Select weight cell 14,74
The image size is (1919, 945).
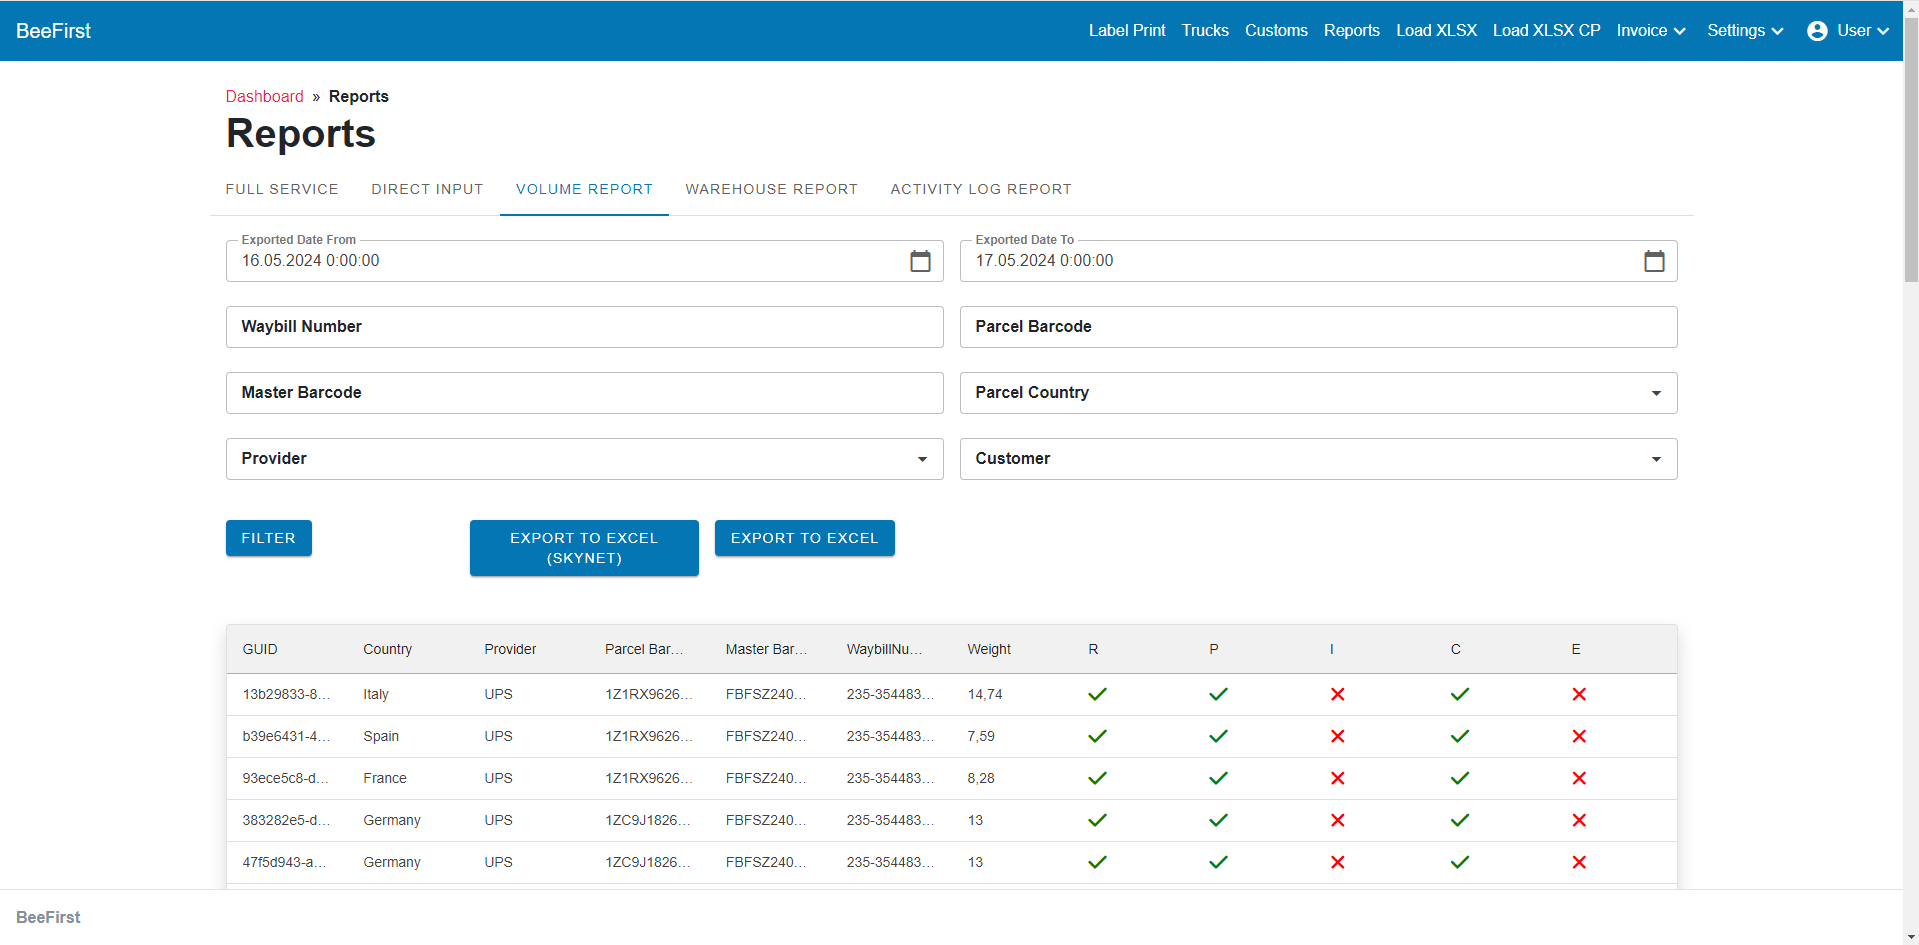pyautogui.click(x=985, y=694)
